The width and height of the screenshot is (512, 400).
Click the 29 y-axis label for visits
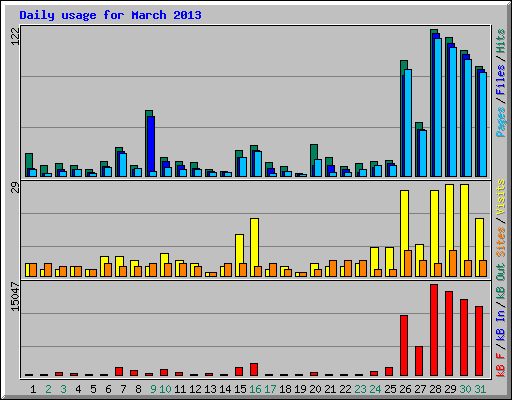[15, 188]
